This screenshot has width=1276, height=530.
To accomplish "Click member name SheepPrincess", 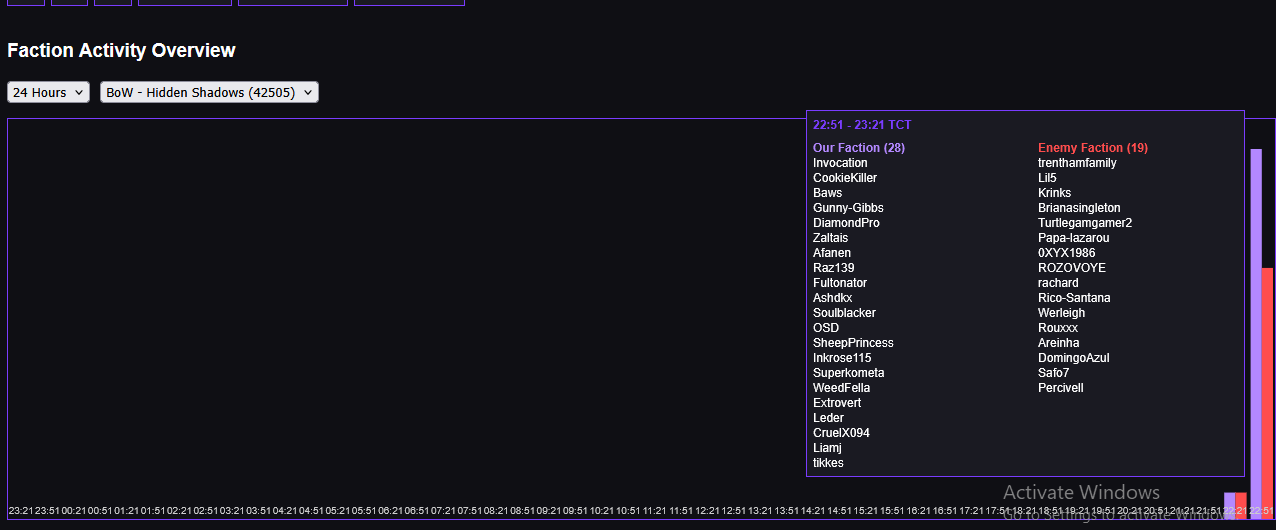I will [x=853, y=343].
